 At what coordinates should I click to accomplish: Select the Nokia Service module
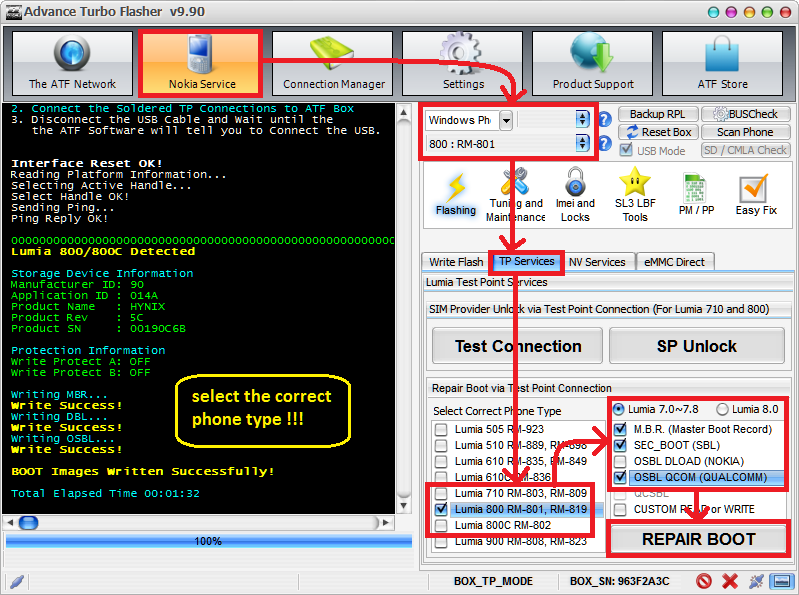(x=201, y=63)
